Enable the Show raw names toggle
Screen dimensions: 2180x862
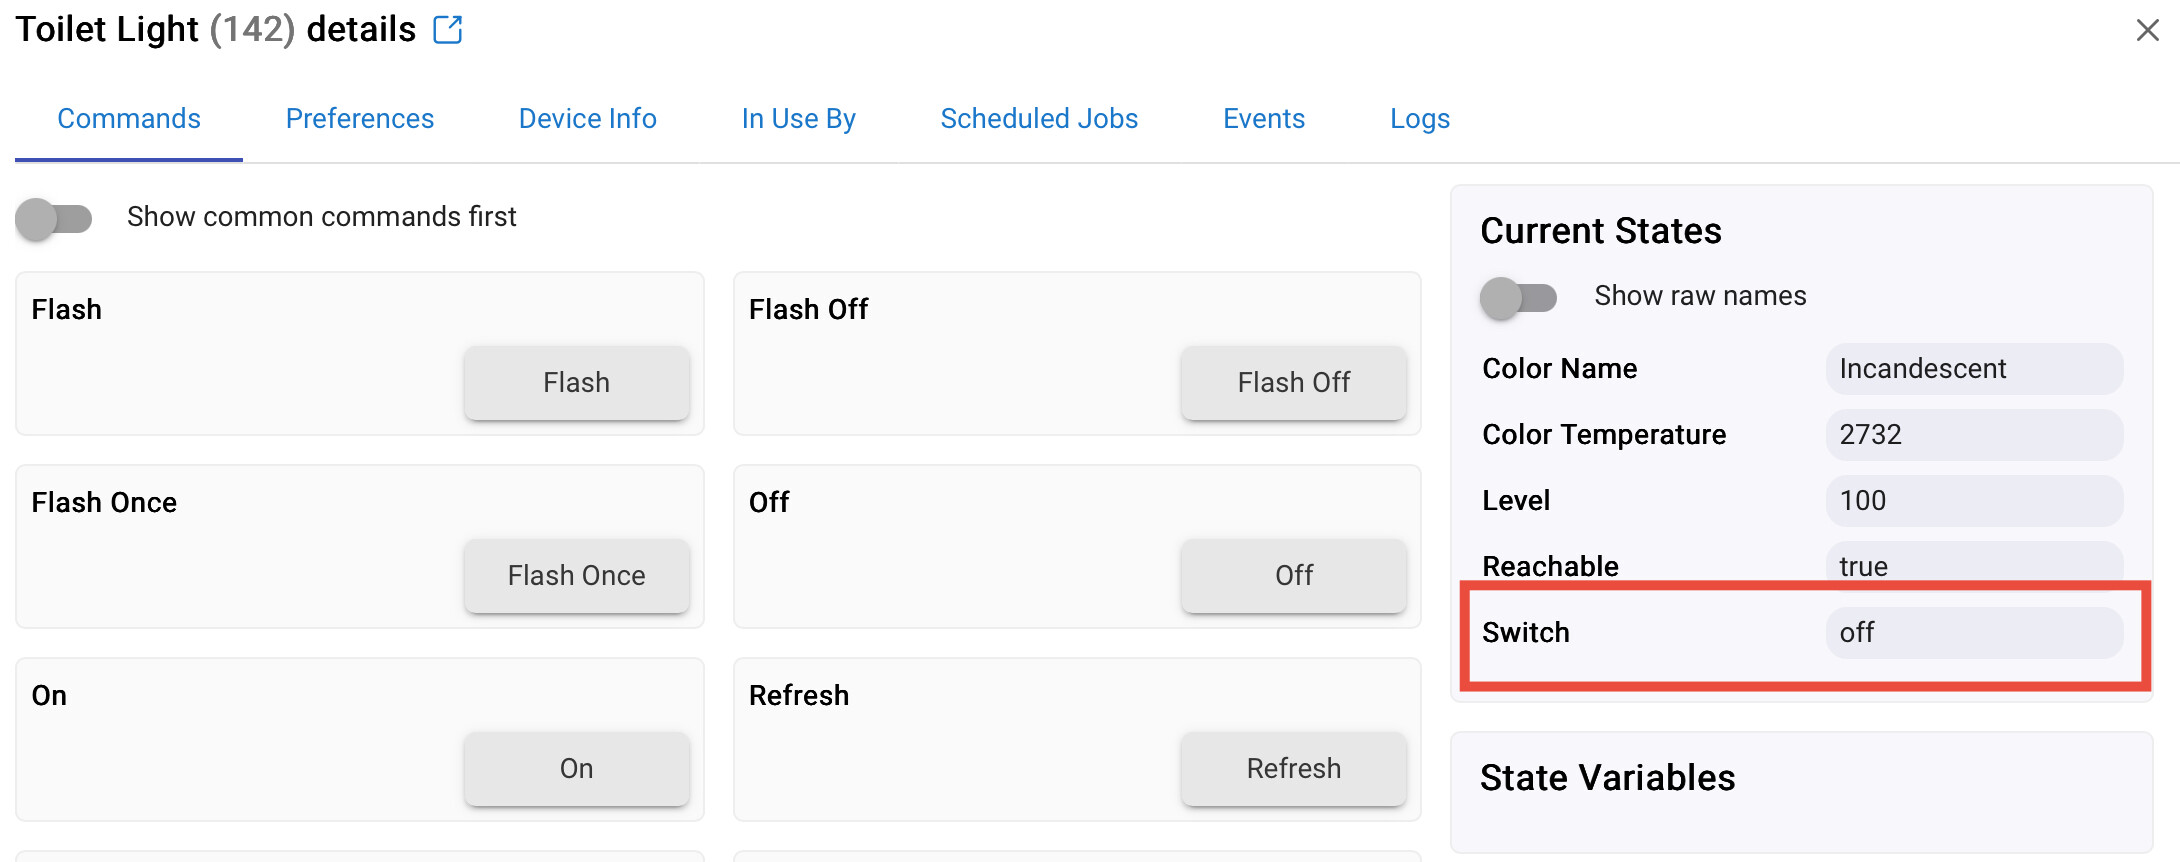[1518, 298]
